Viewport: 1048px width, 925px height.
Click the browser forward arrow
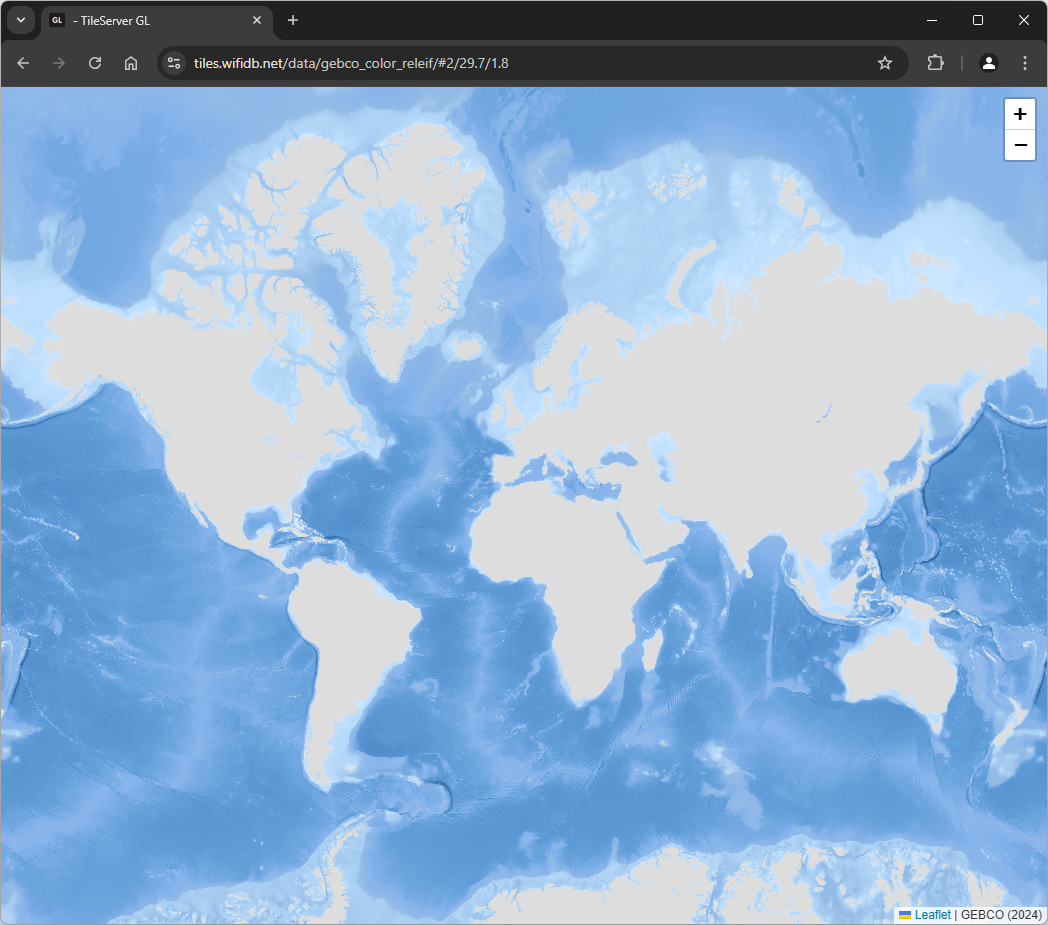[x=59, y=63]
